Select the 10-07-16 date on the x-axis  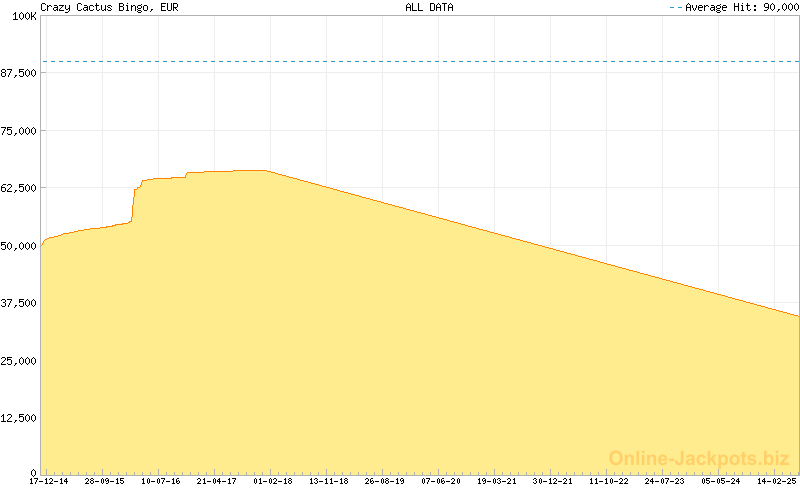pos(161,481)
